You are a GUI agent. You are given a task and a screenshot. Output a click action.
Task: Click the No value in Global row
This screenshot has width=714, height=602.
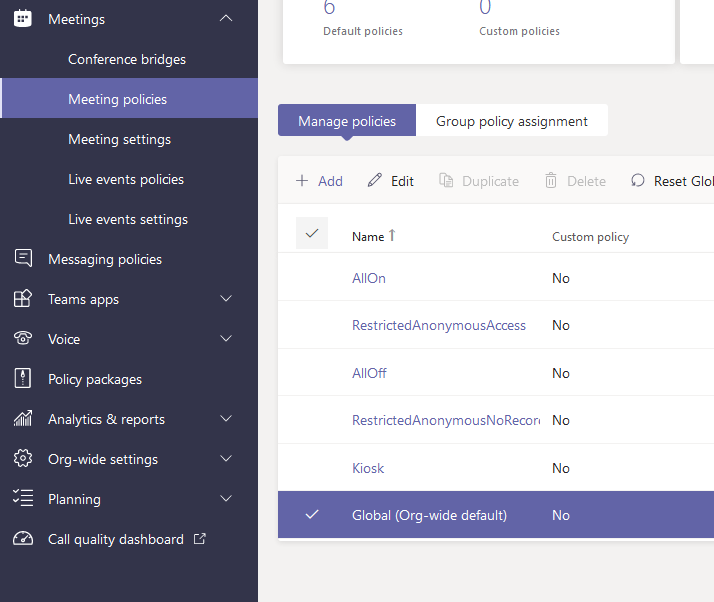coord(561,515)
